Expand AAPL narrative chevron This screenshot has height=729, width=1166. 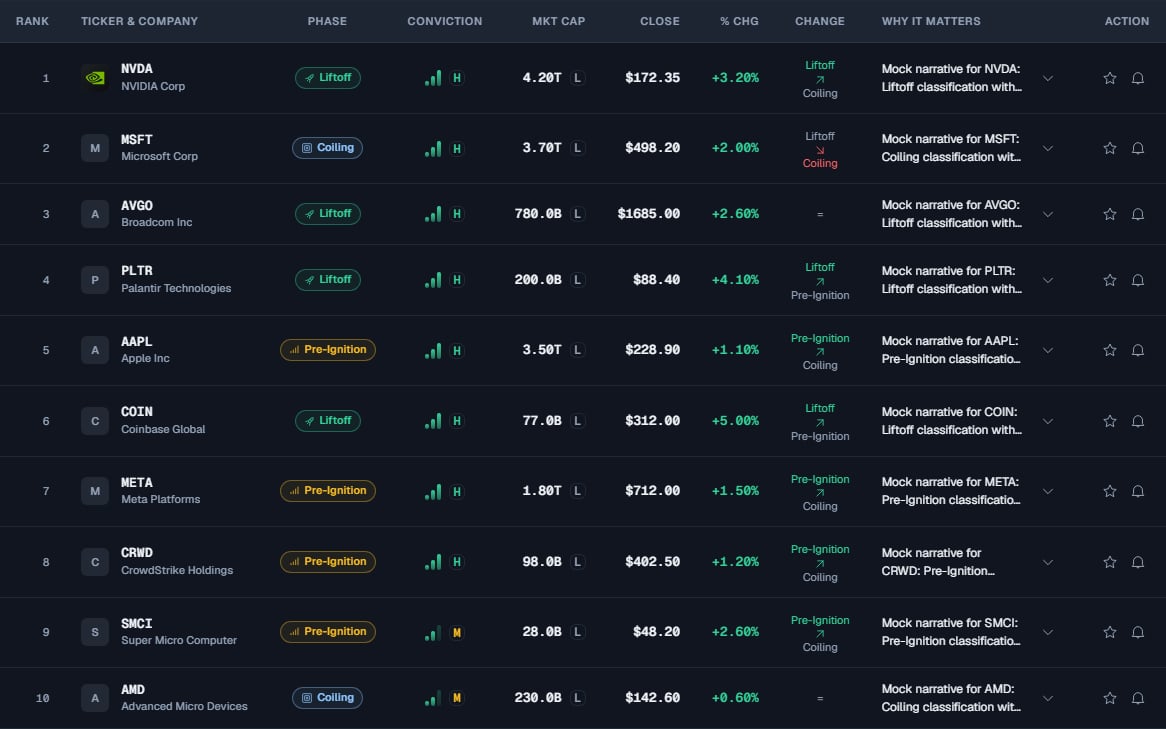point(1048,350)
